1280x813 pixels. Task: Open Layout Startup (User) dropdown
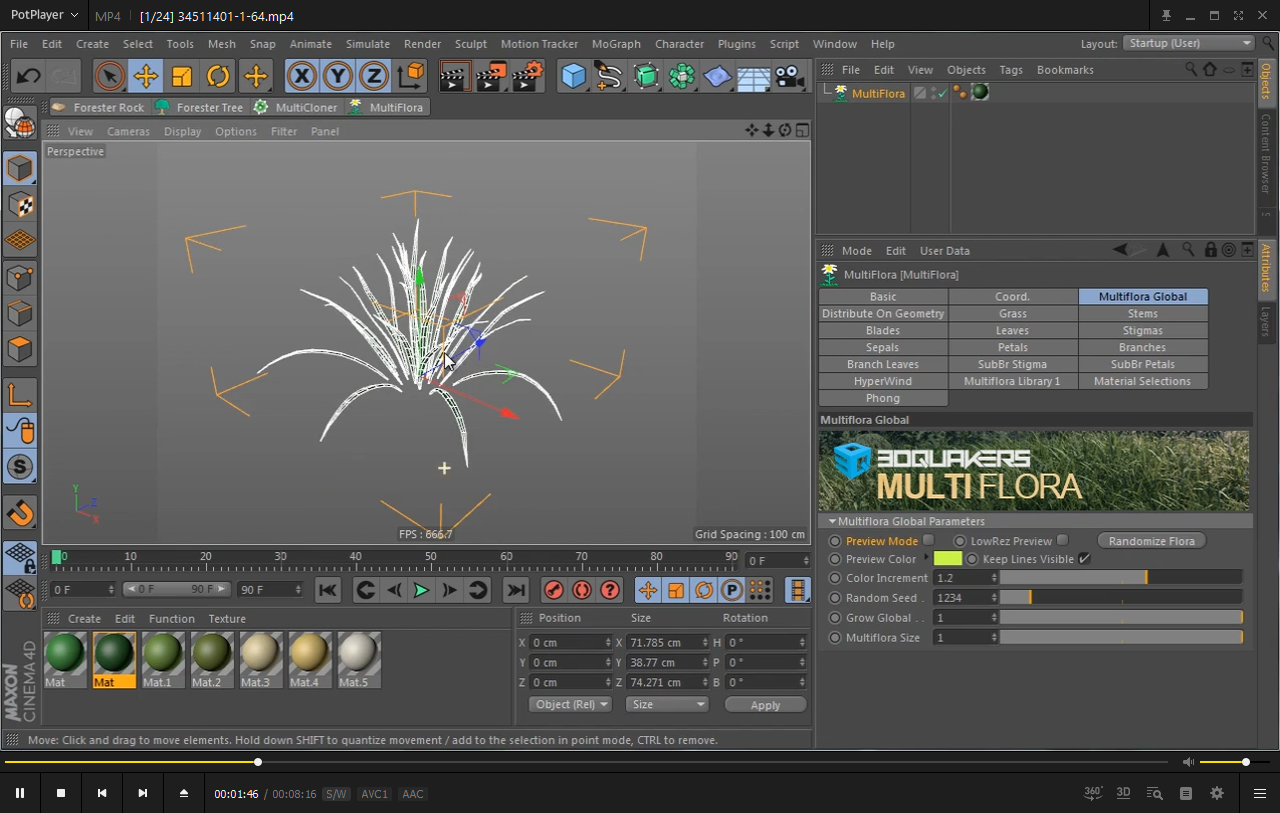(1188, 43)
